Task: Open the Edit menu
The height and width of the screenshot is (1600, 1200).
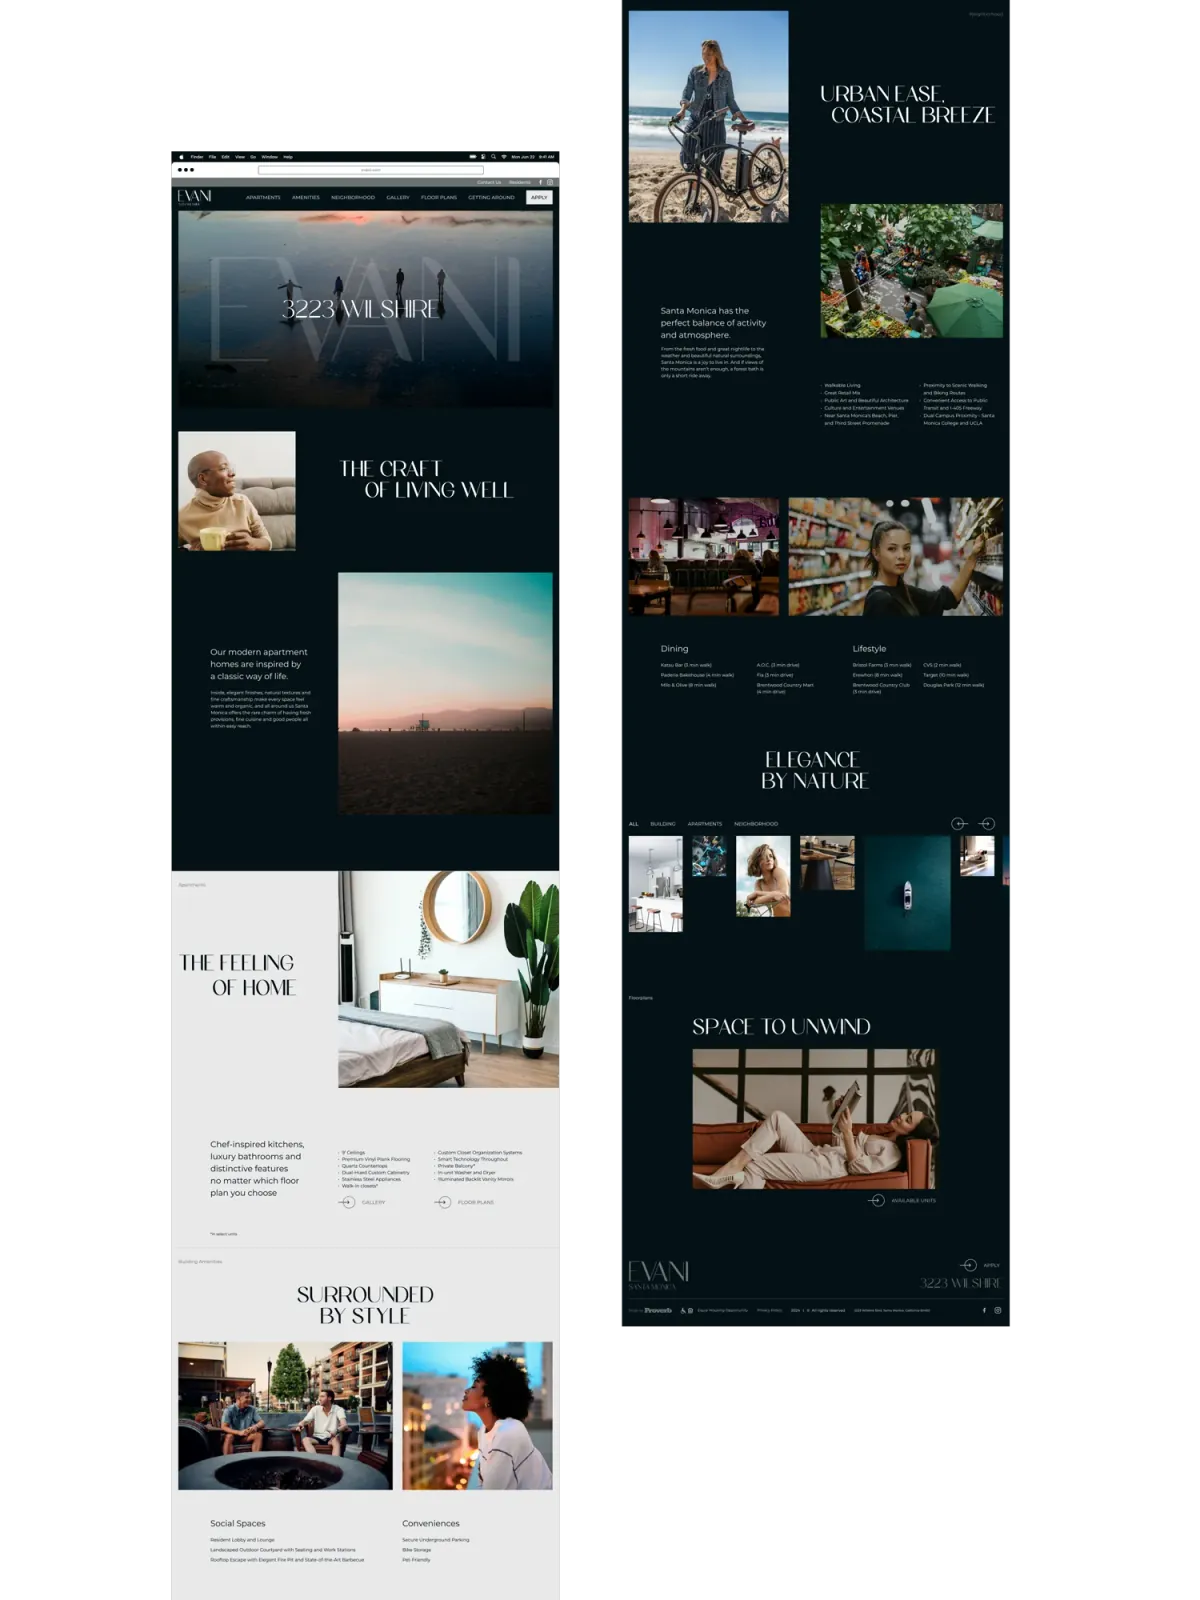Action: point(225,157)
